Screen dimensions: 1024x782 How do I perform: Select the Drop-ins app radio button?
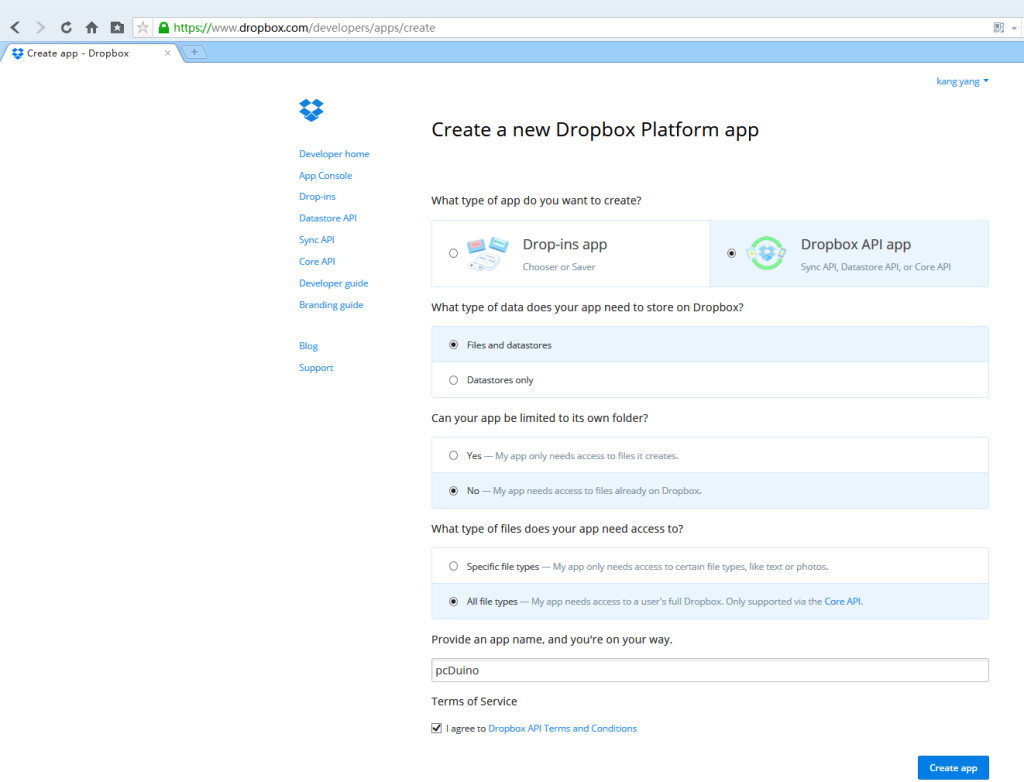tap(453, 253)
